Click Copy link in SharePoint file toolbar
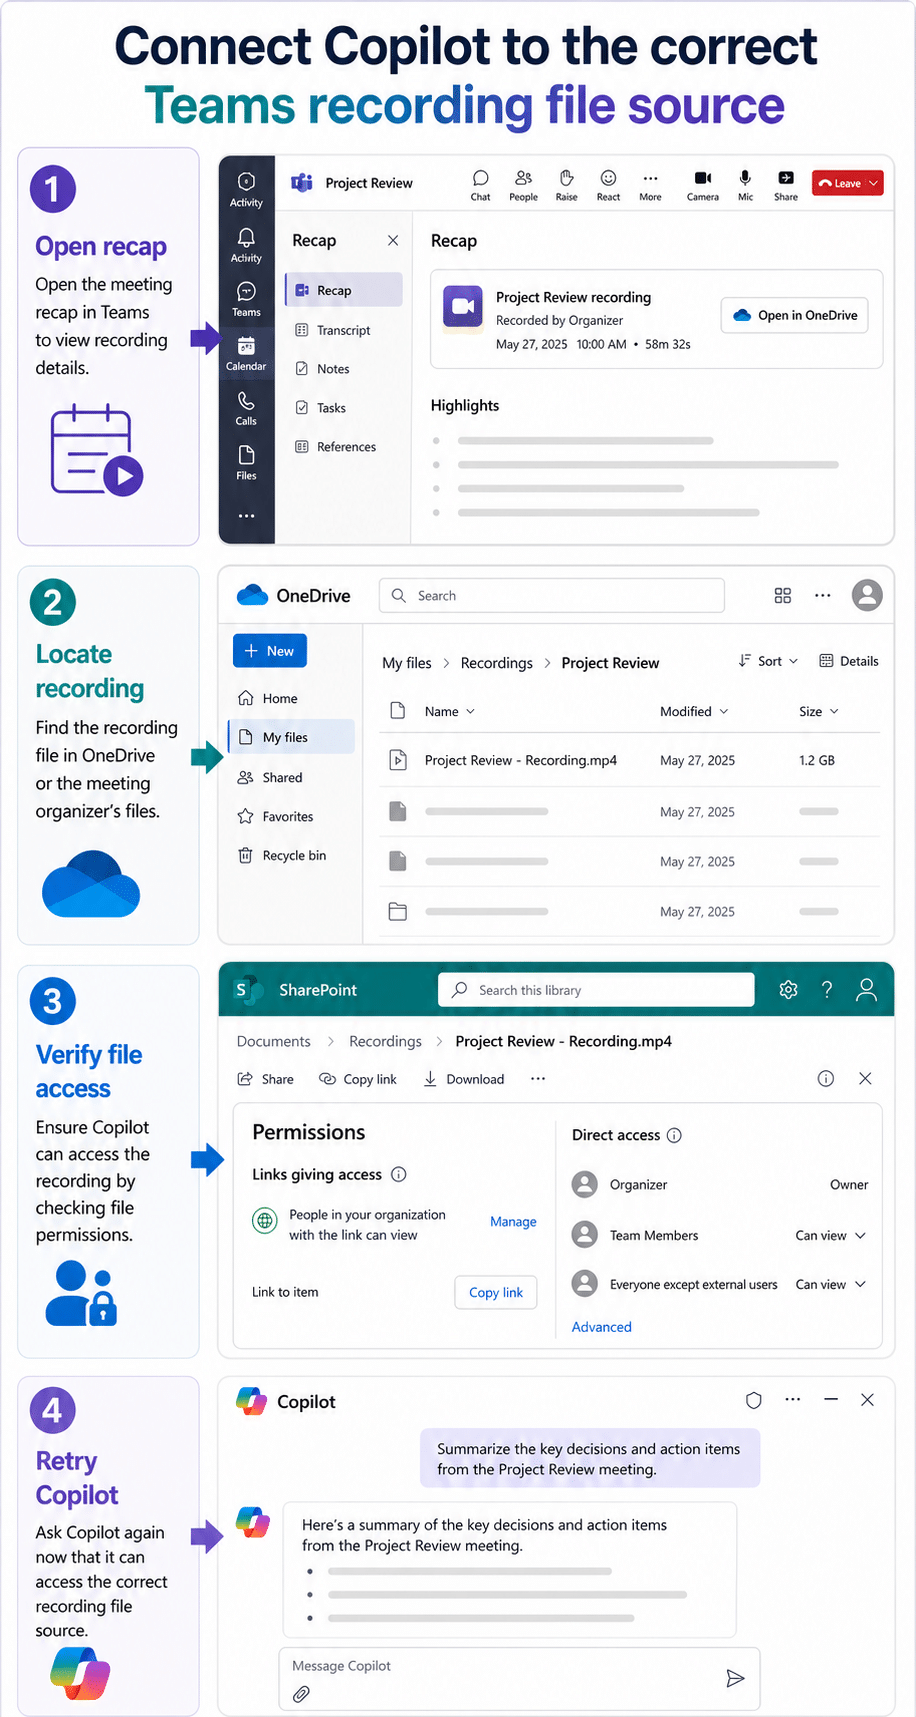Viewport: 916px width, 1717px height. tap(358, 1079)
